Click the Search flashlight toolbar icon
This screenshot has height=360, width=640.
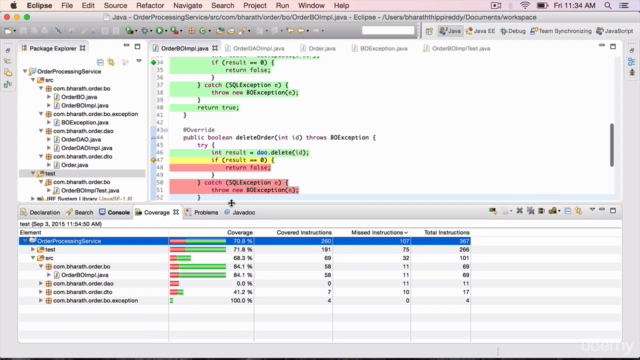[242, 31]
